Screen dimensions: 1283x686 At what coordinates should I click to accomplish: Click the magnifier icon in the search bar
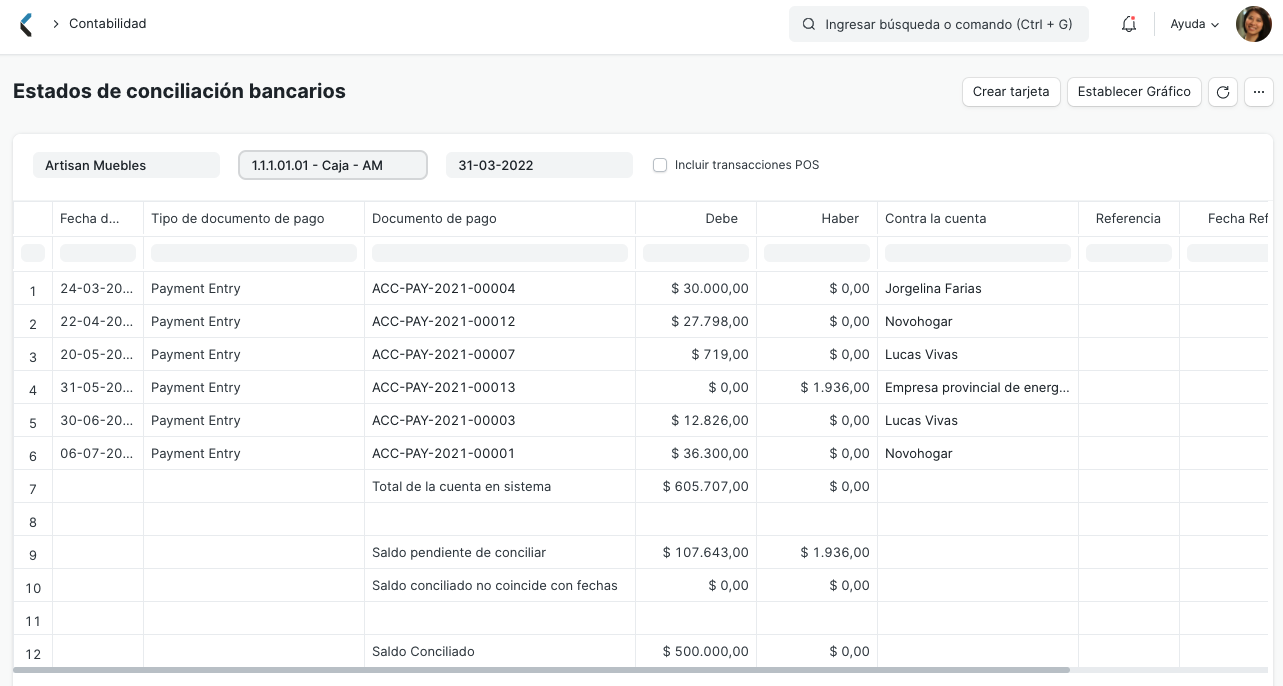(809, 24)
